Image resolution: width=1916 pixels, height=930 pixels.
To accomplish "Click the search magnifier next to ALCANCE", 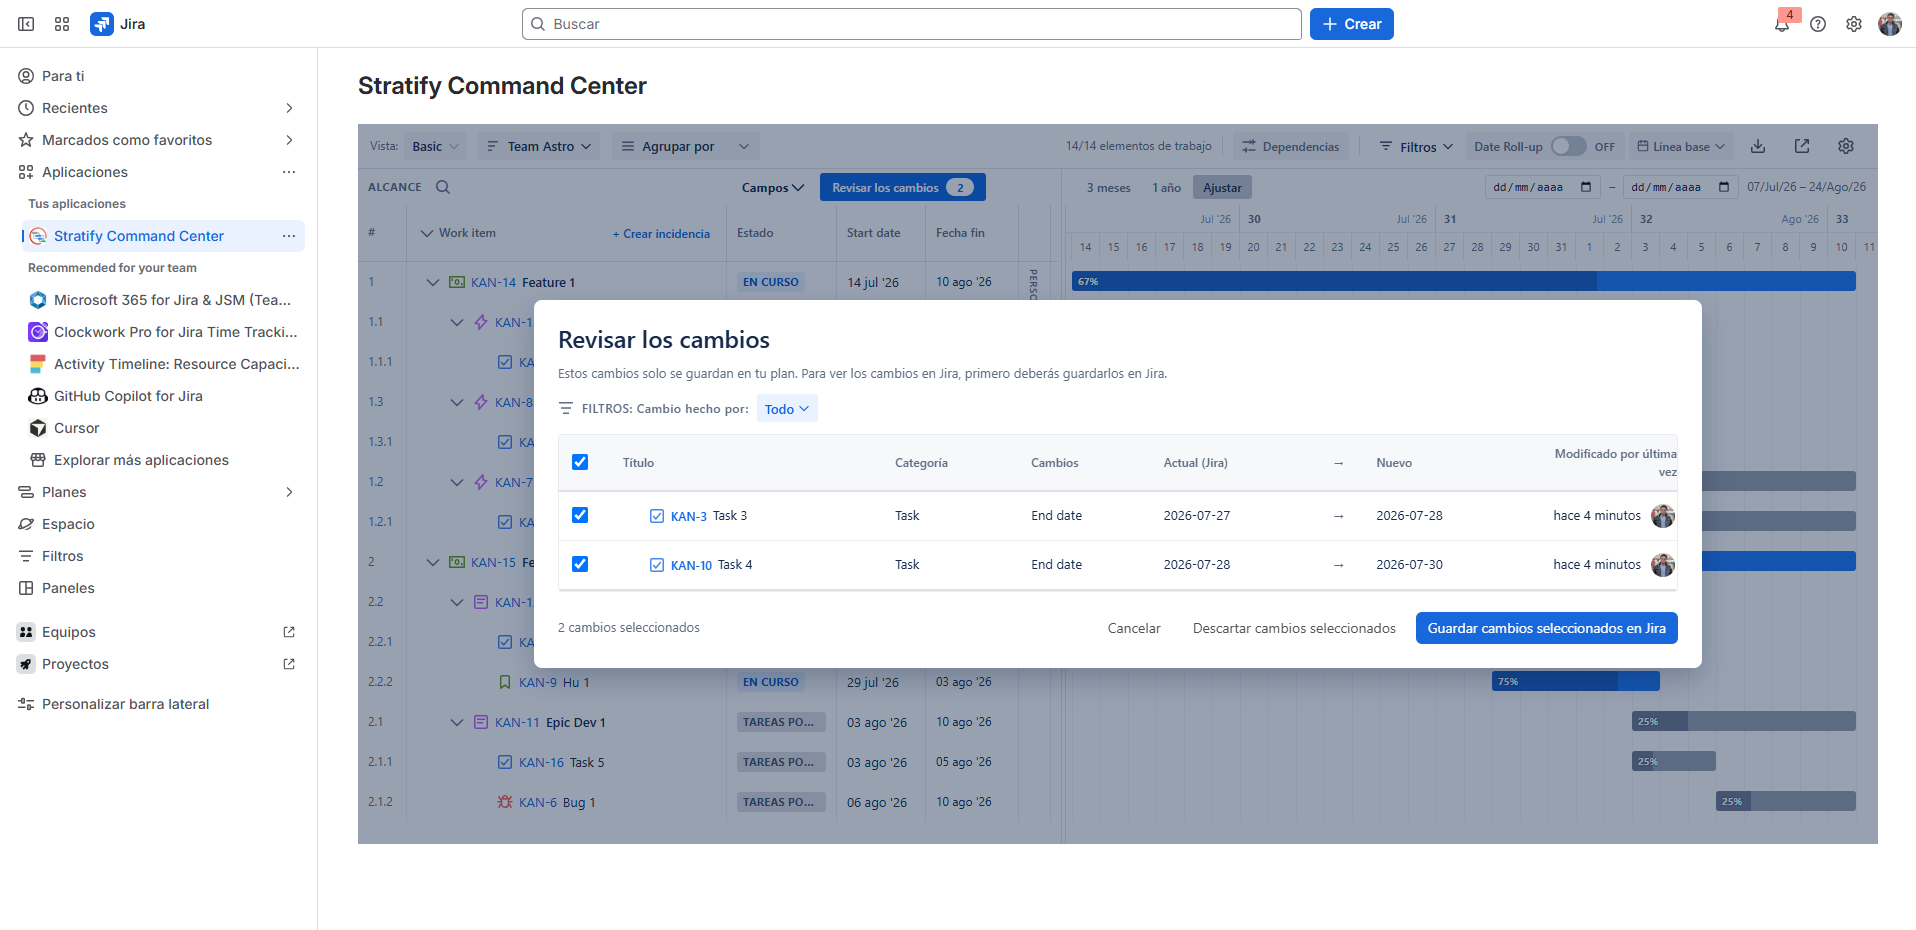I will click(x=443, y=187).
